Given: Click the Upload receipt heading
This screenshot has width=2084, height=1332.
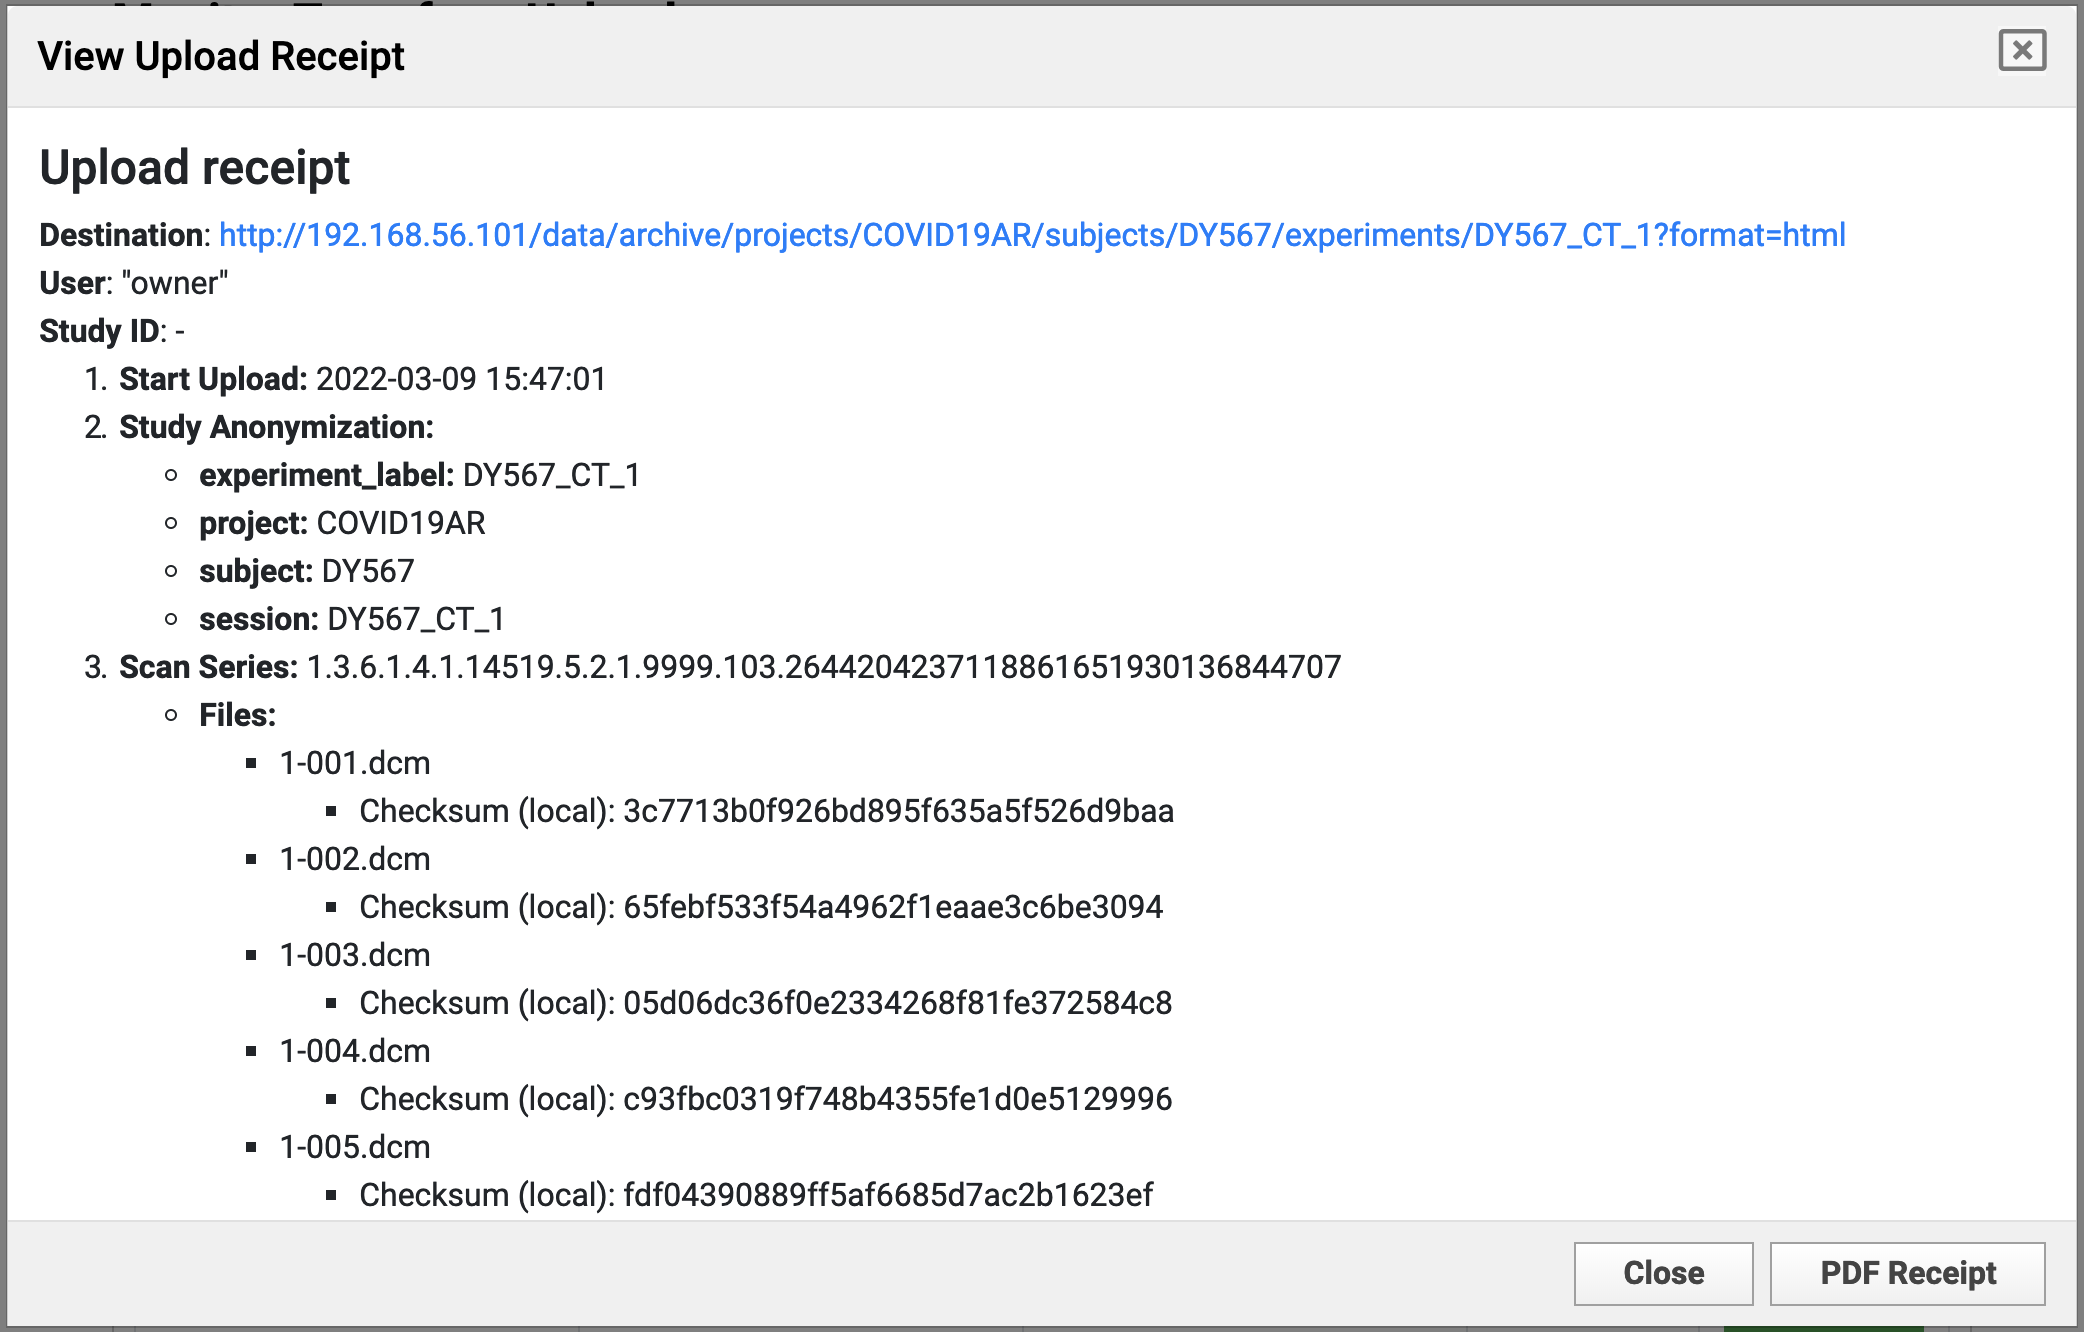Looking at the screenshot, I should pyautogui.click(x=195, y=167).
